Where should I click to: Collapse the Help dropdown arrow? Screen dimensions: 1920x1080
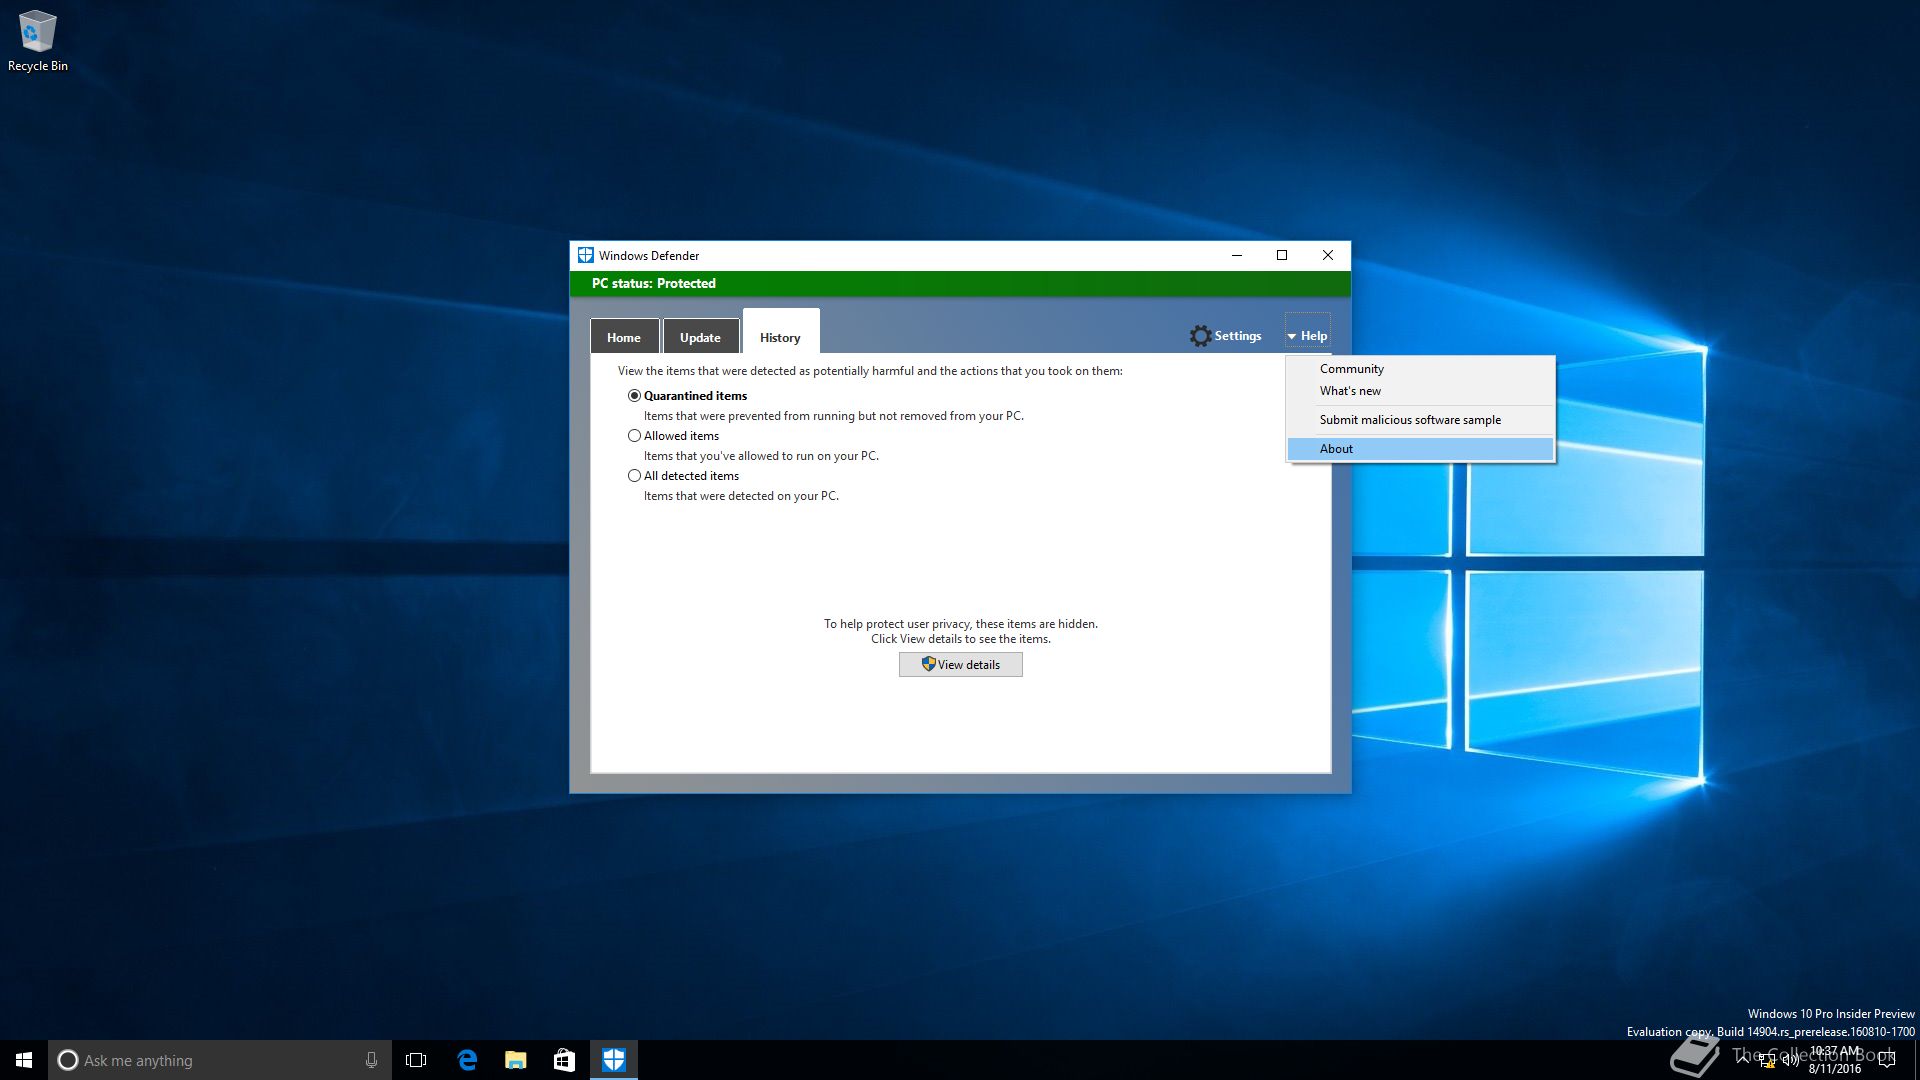tap(1292, 337)
